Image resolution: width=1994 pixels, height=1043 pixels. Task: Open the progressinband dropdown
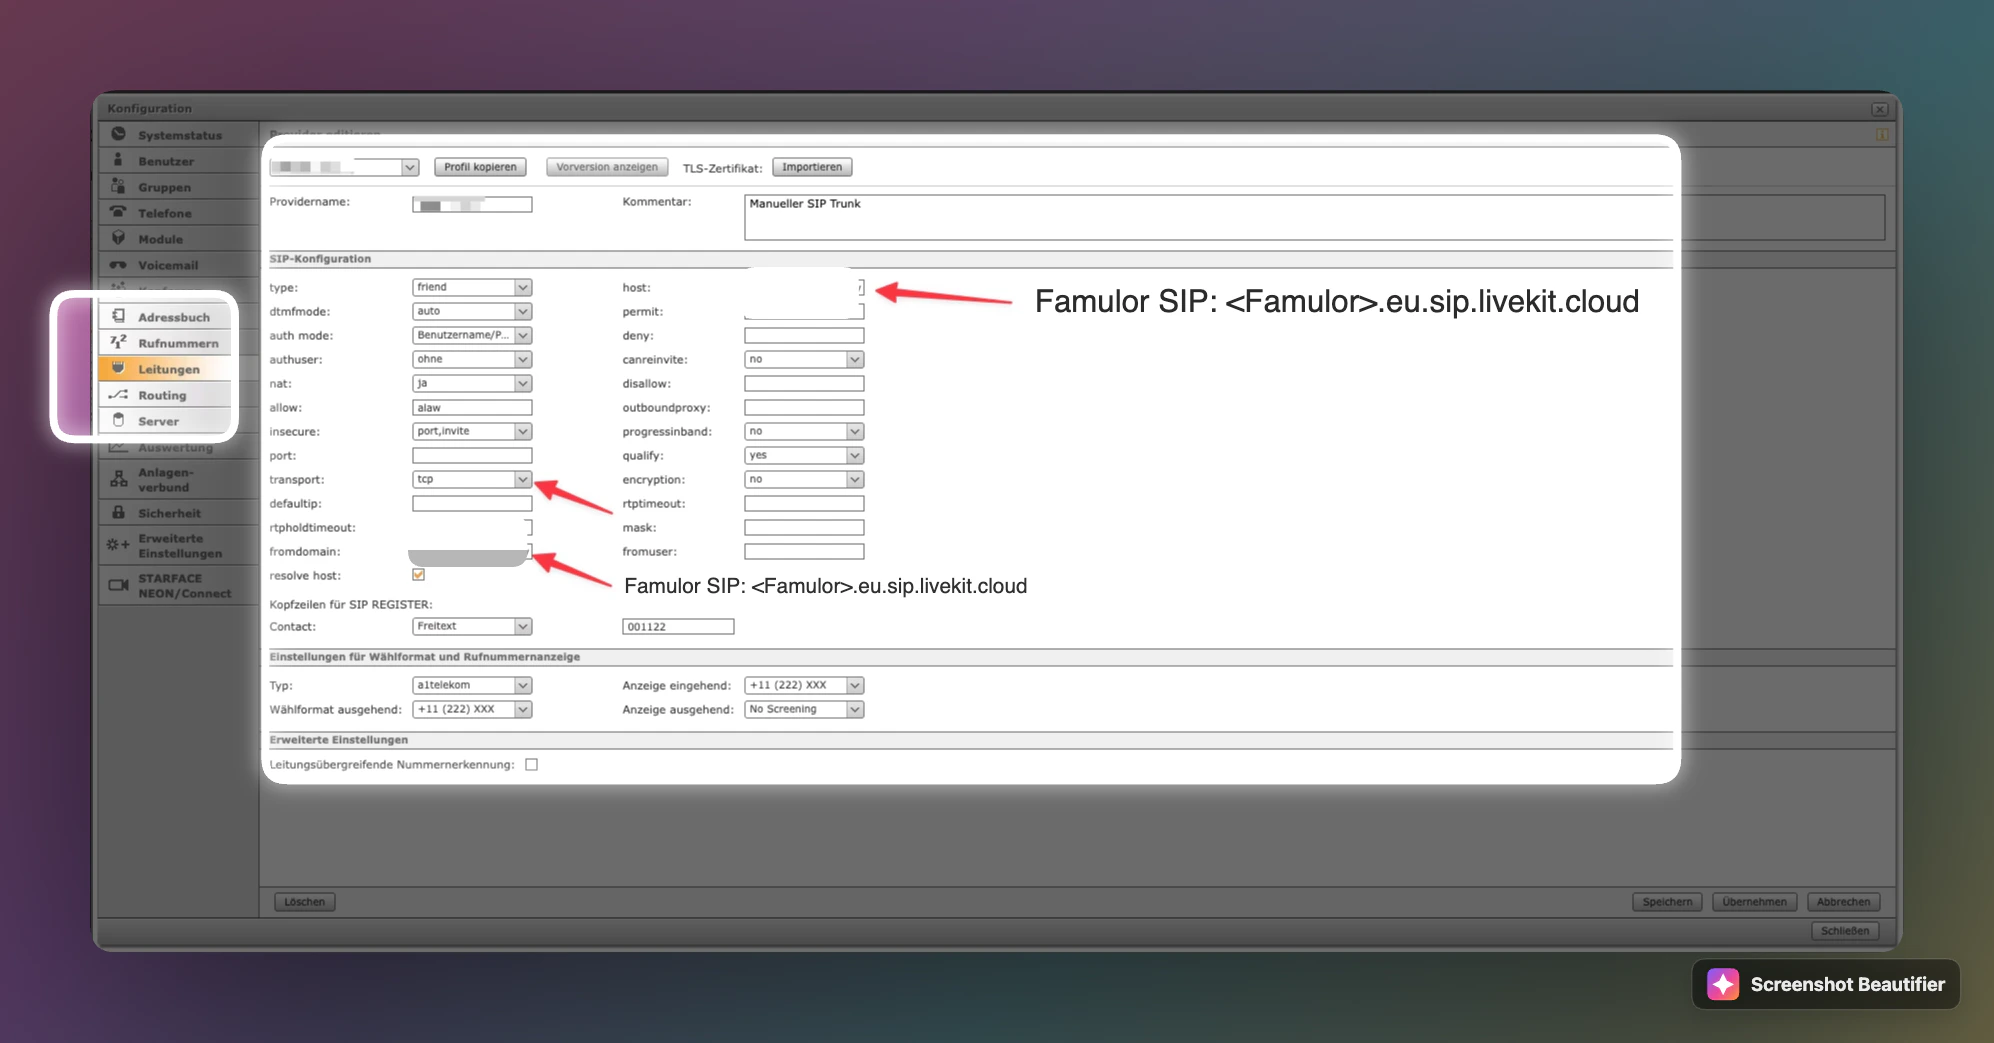pos(804,431)
